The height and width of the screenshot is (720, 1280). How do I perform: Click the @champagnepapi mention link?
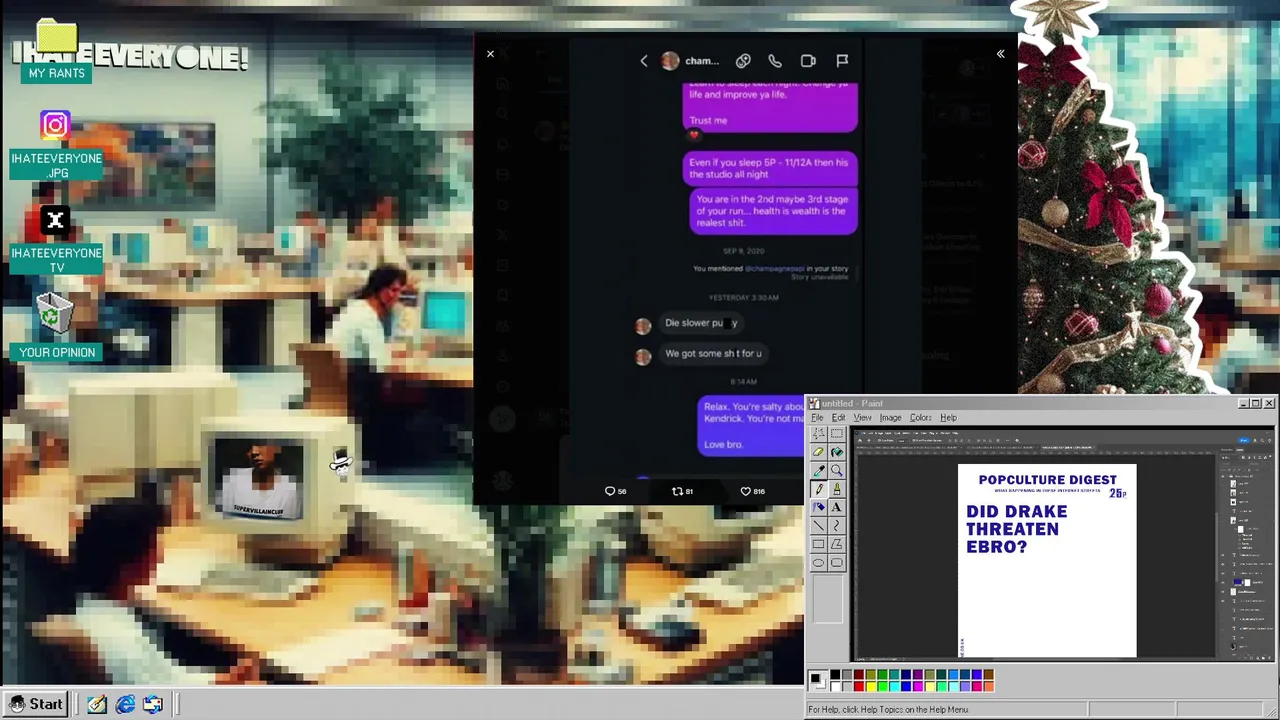click(x=774, y=268)
